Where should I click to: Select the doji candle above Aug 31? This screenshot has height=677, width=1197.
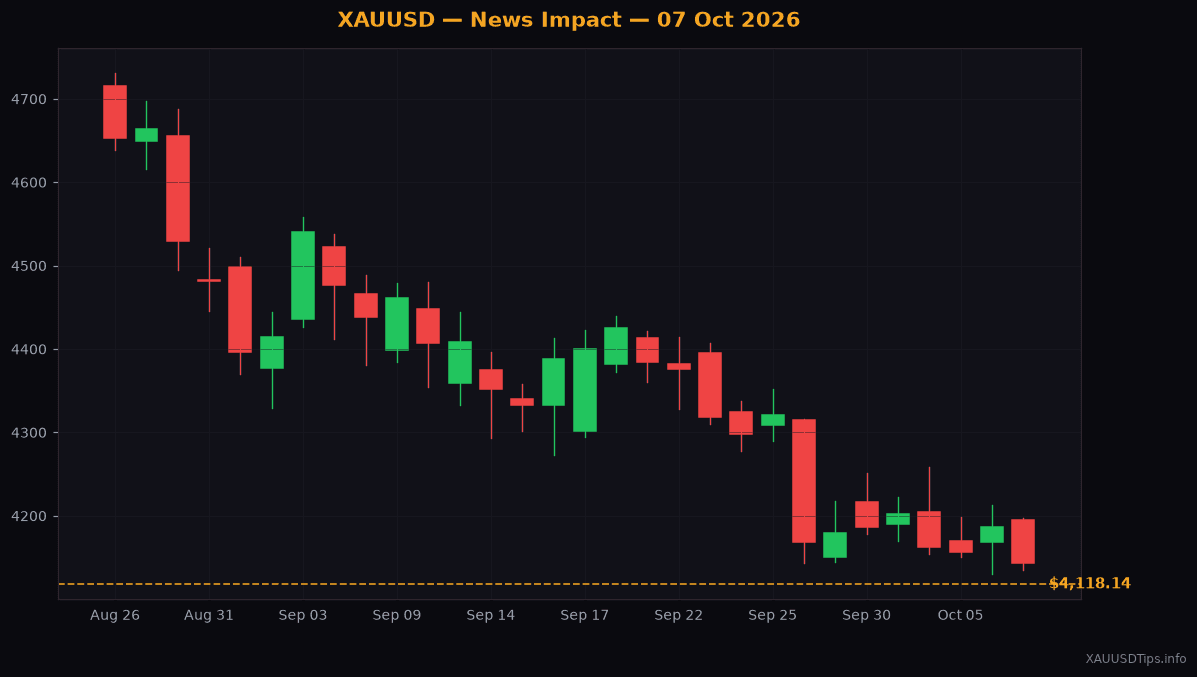tap(209, 280)
